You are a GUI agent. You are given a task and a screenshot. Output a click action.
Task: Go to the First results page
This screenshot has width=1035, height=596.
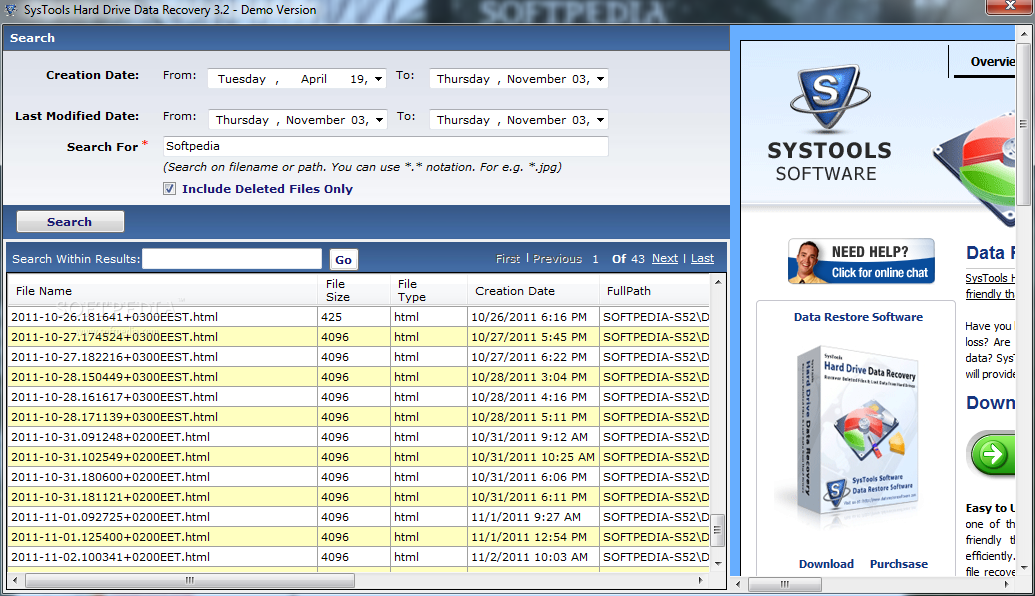click(x=508, y=259)
